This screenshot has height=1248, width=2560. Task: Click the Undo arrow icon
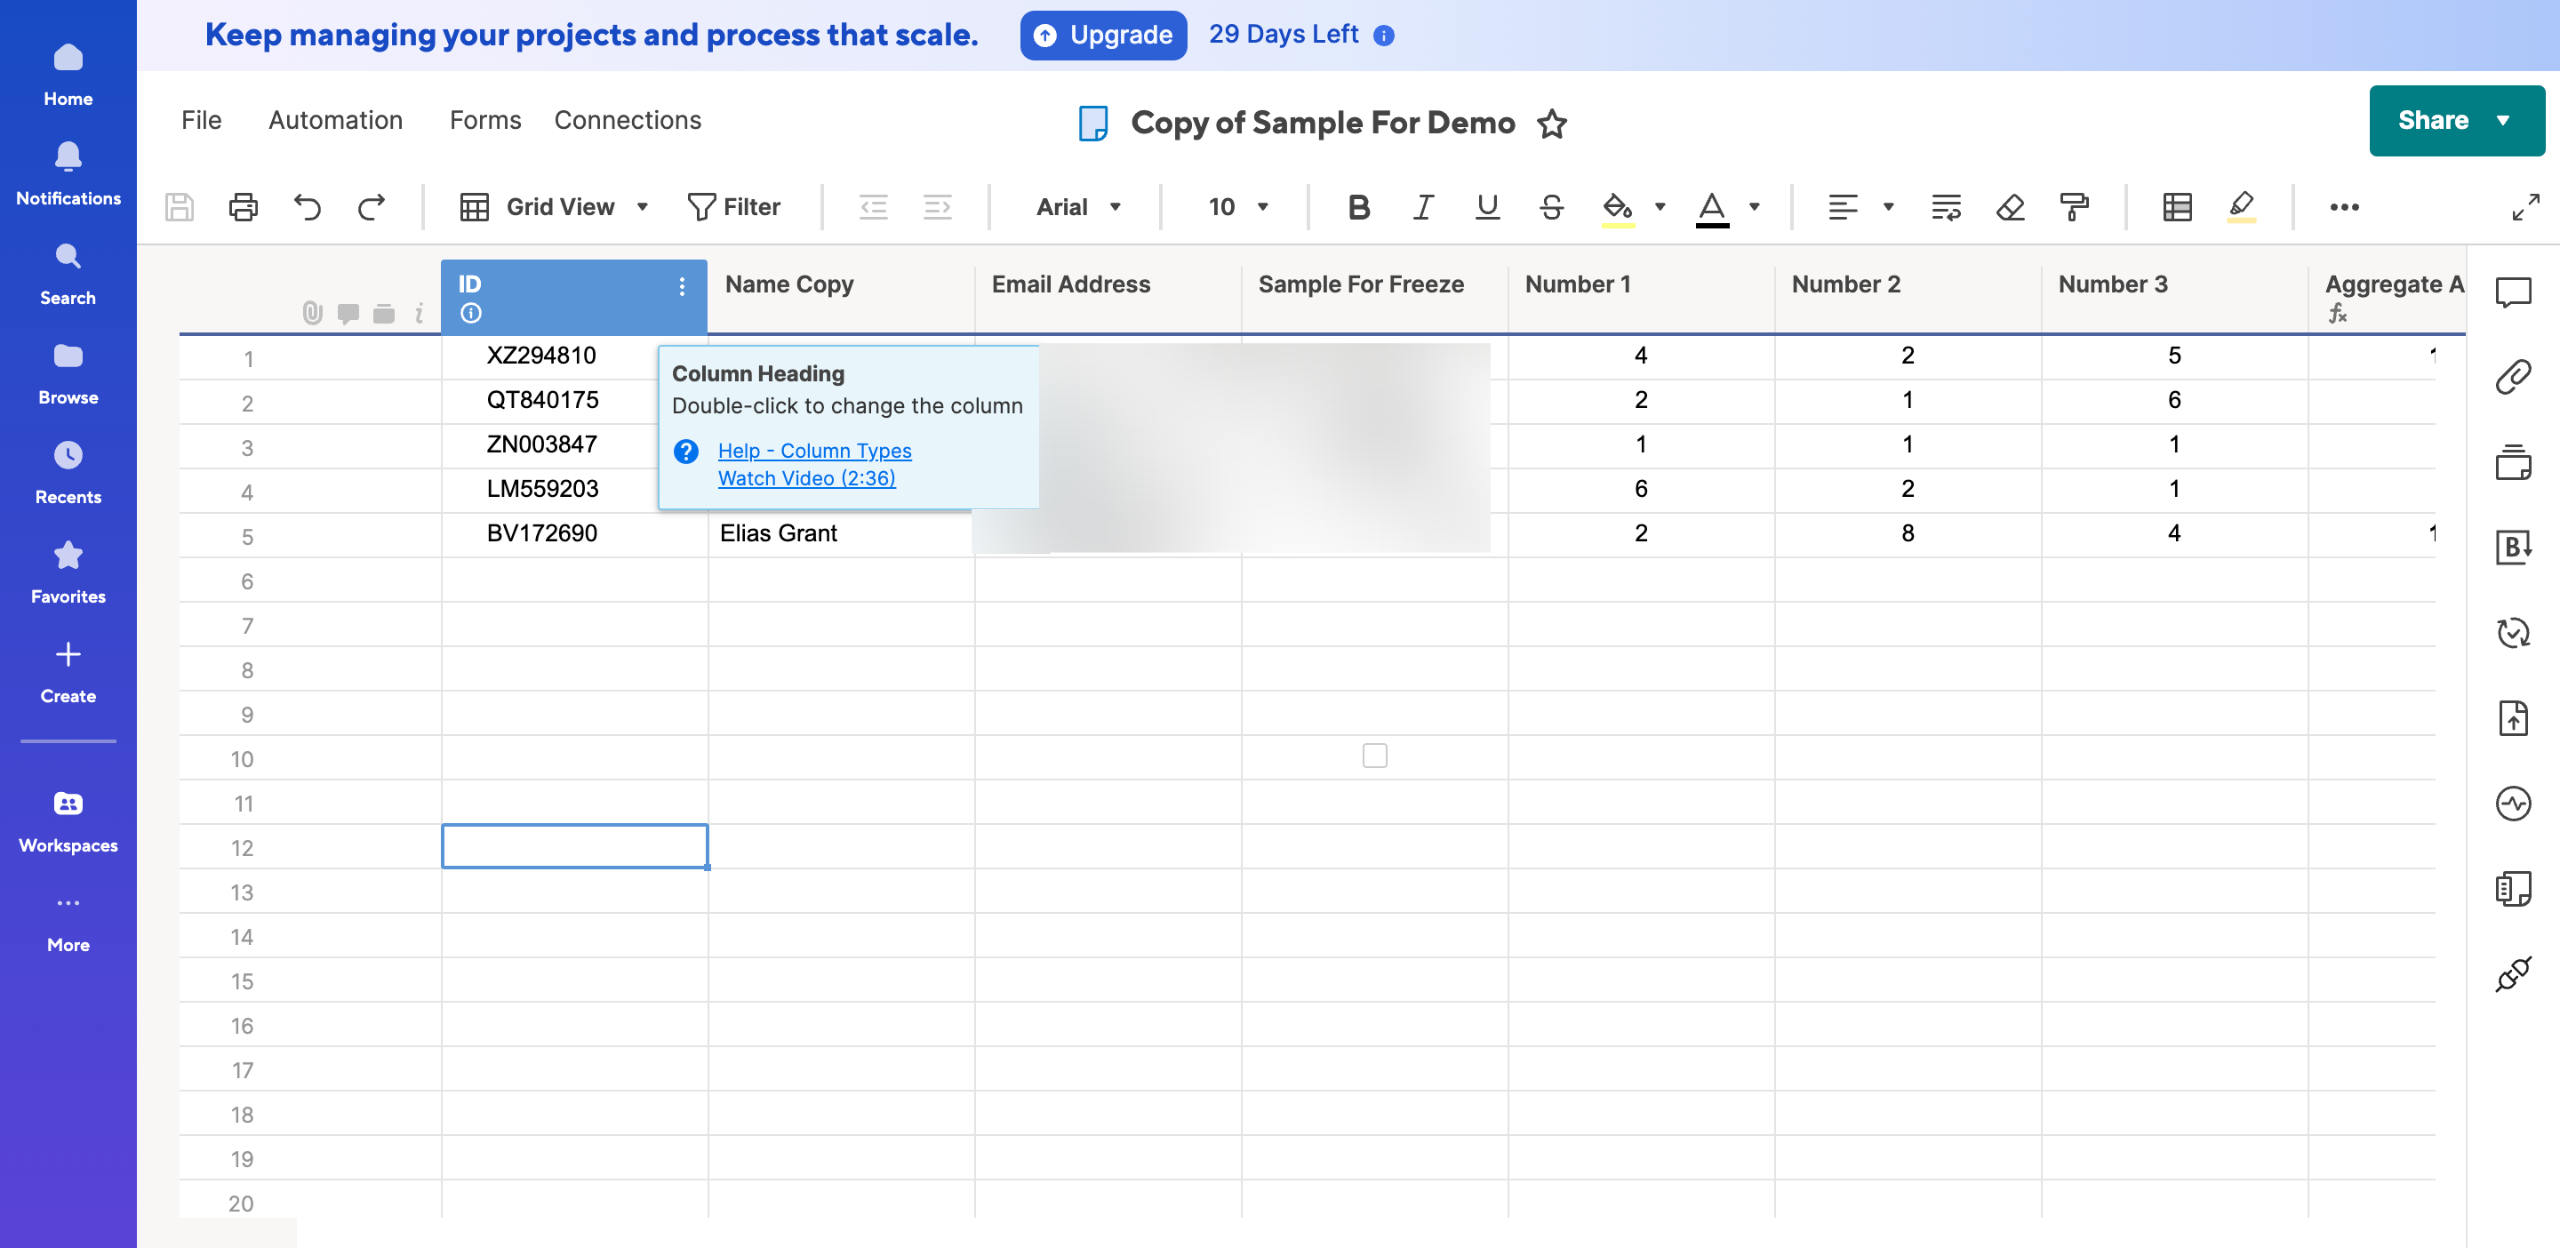[x=308, y=207]
